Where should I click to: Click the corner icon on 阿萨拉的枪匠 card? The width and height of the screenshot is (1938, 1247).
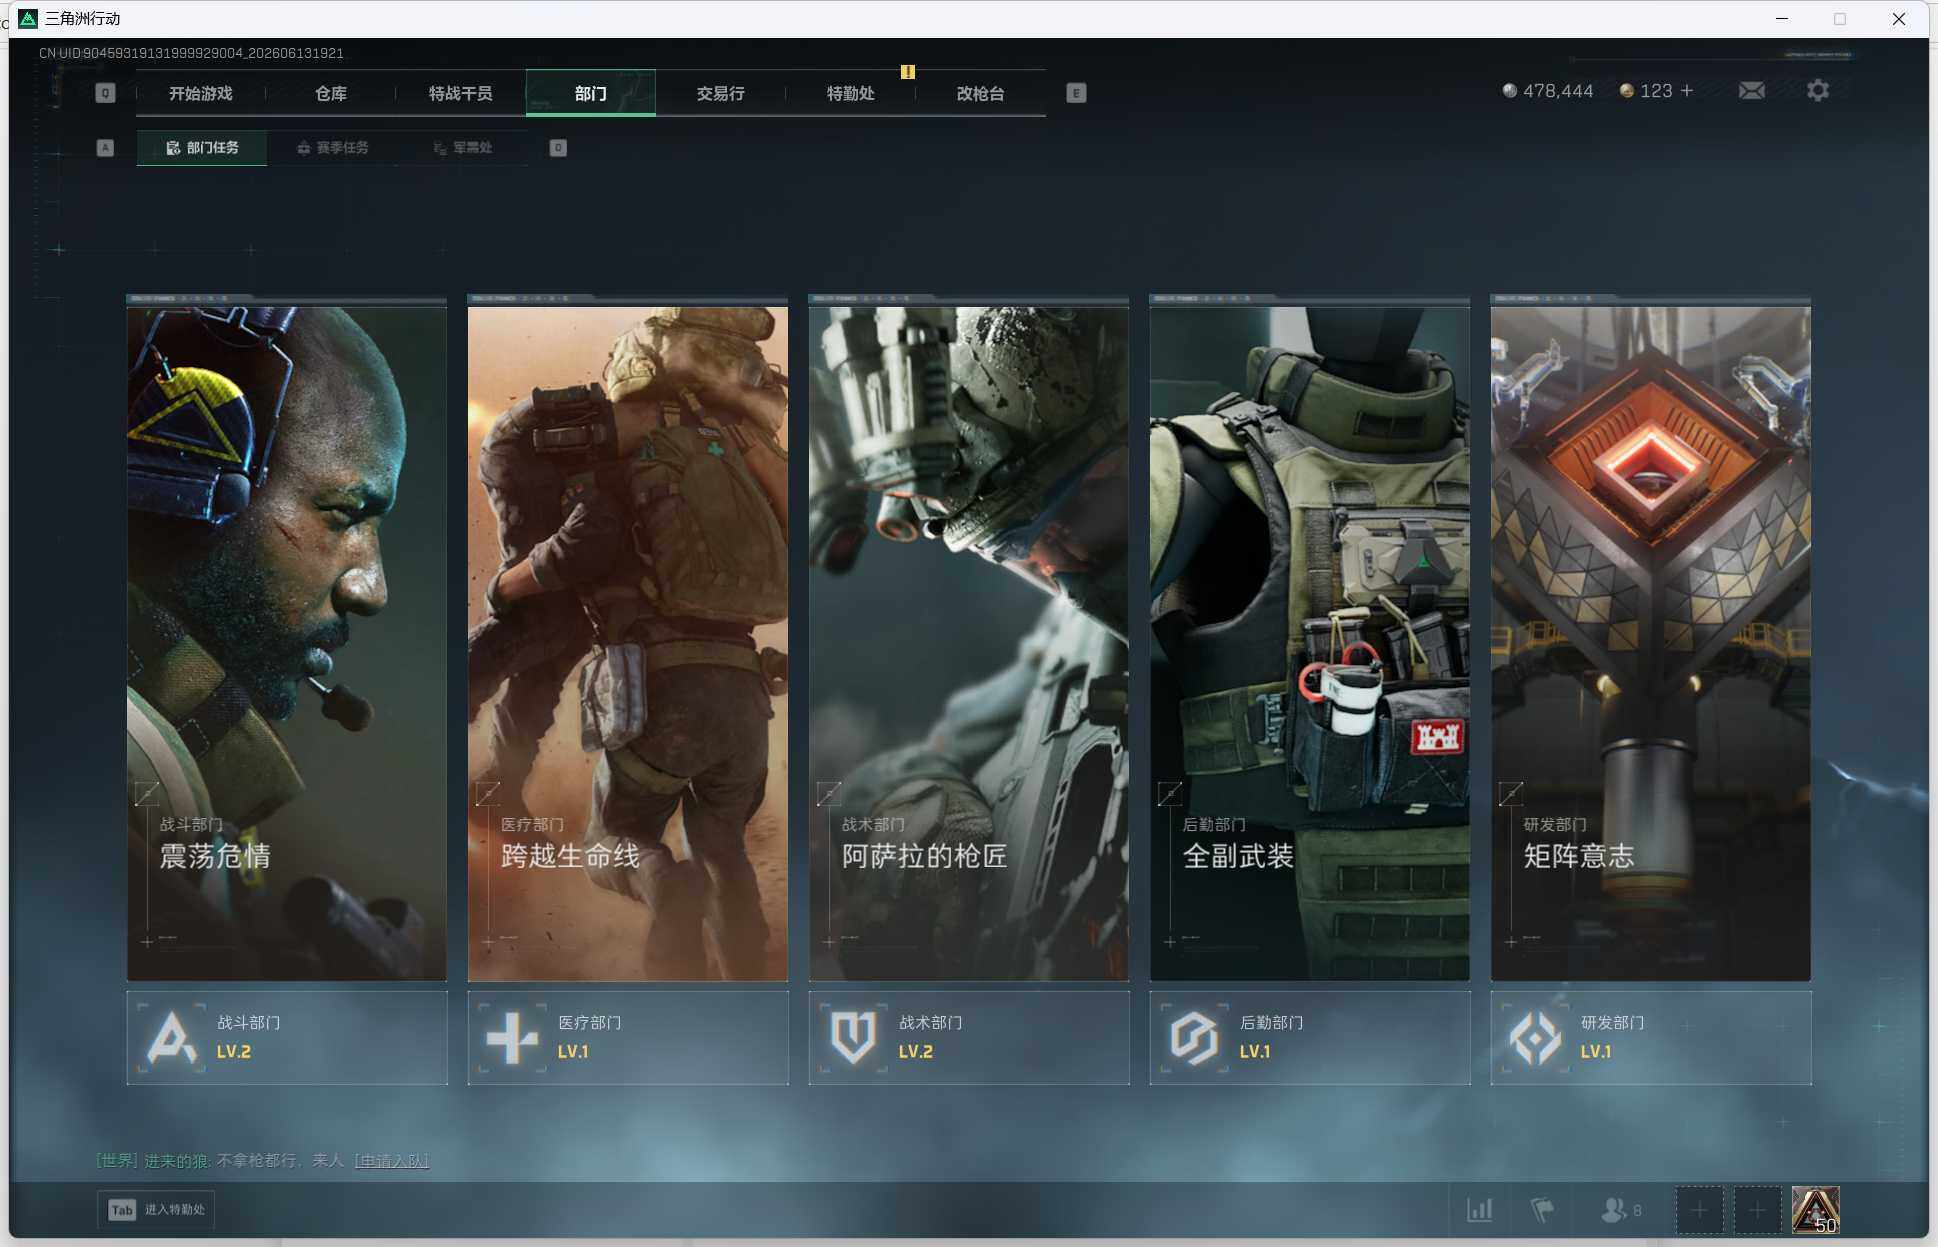coord(829,794)
